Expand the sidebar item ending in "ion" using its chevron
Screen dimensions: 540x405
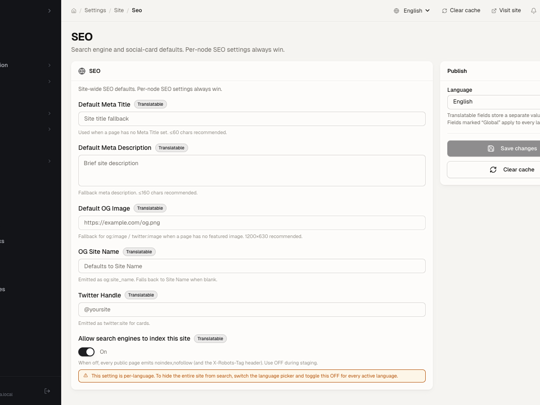tap(49, 65)
